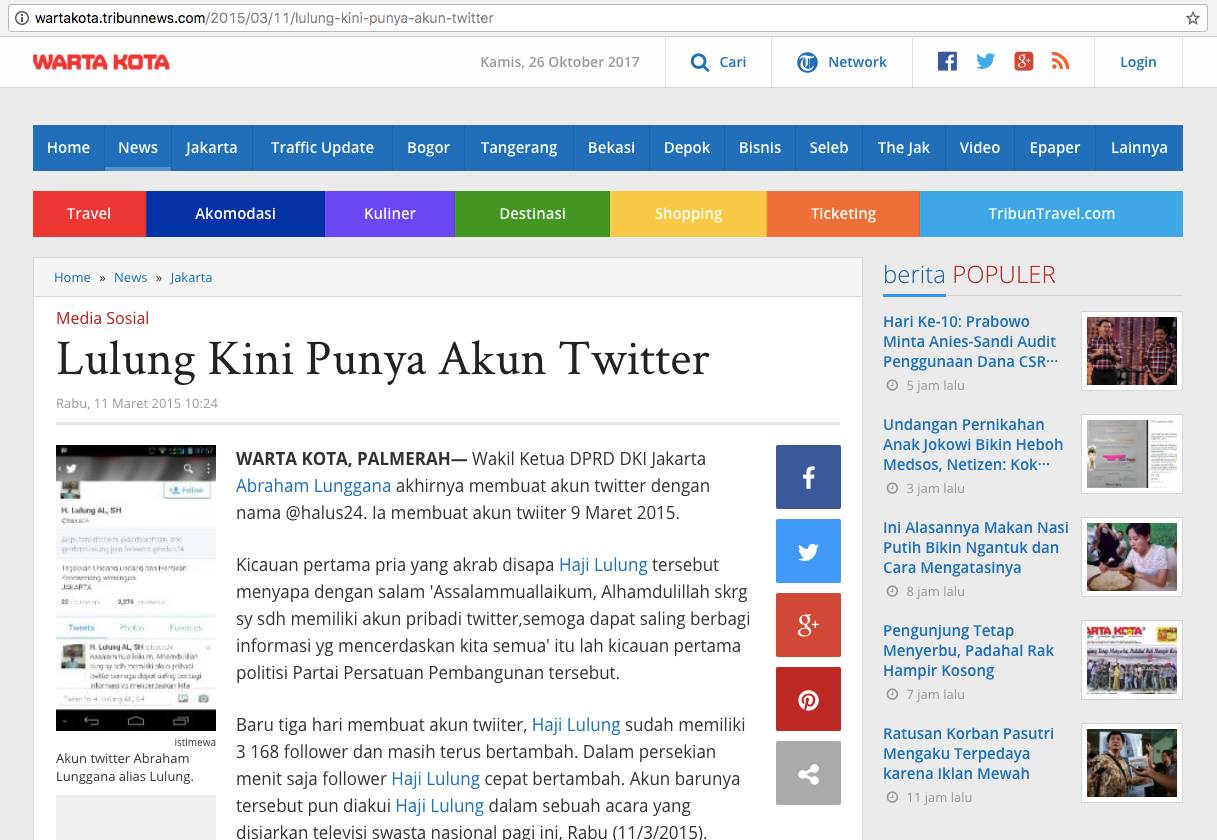Open Bekasi section
This screenshot has width=1217, height=840.
(611, 147)
